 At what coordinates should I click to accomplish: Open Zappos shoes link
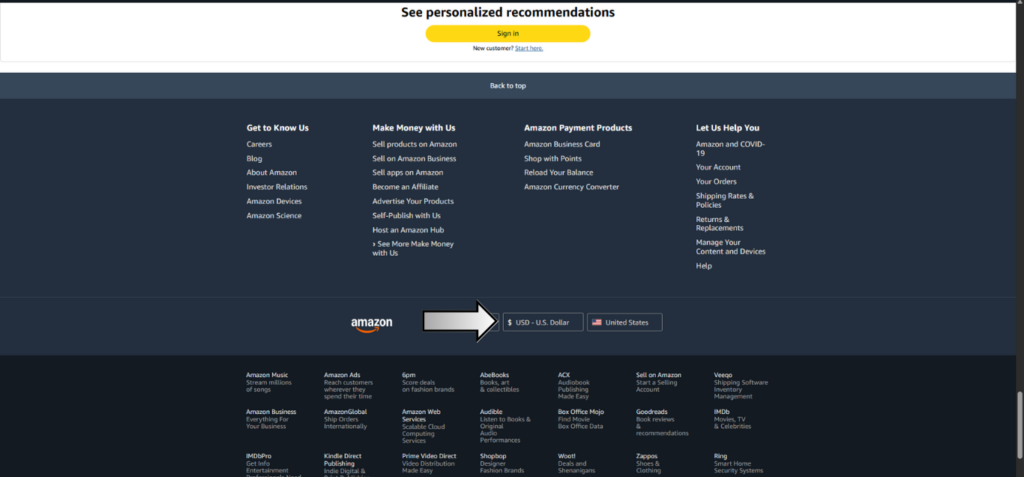tap(648, 463)
